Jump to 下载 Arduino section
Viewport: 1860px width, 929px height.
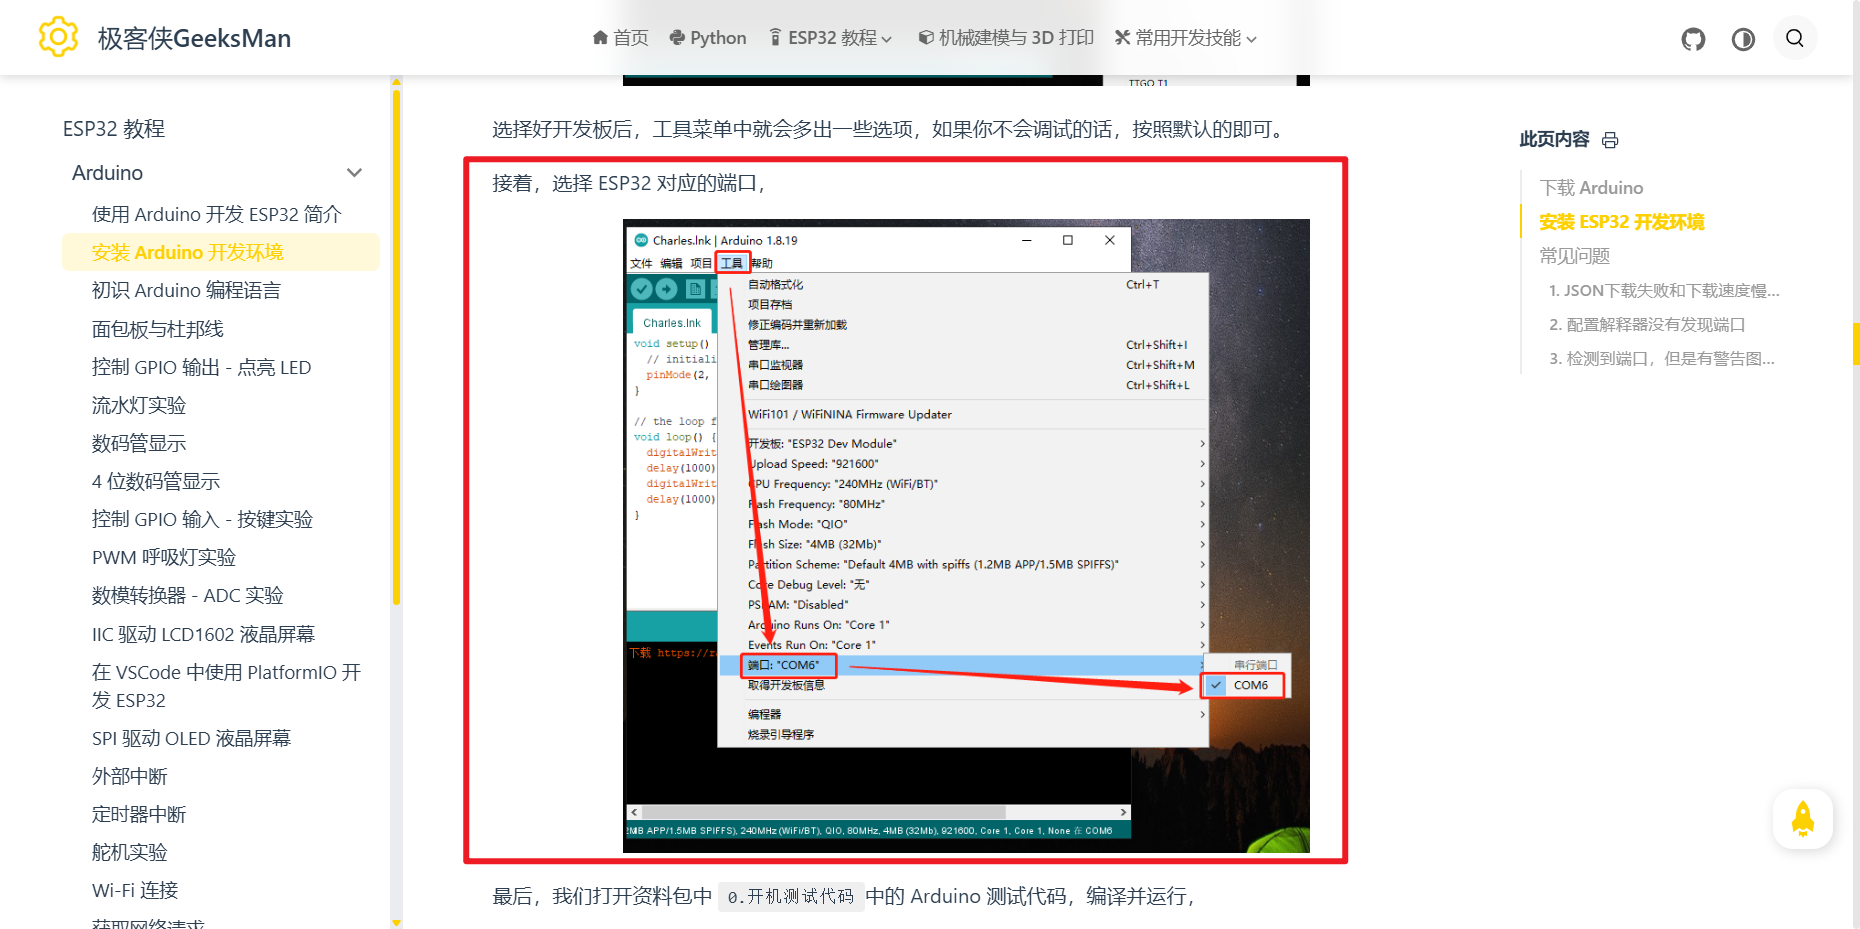pyautogui.click(x=1591, y=188)
